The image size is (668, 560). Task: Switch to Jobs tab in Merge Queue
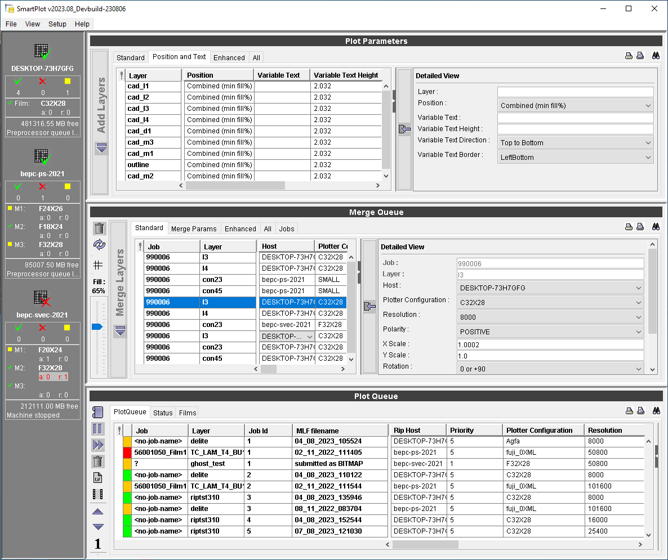coord(286,229)
